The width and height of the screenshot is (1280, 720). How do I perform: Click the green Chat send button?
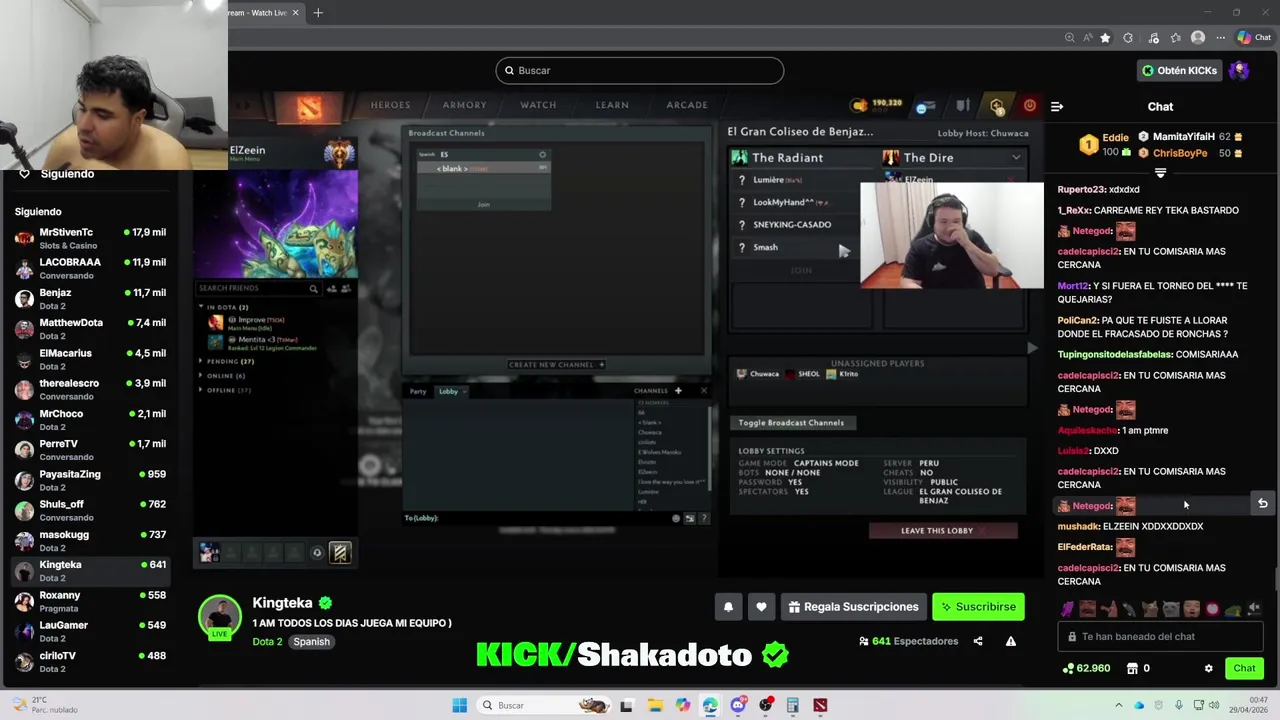(1244, 668)
